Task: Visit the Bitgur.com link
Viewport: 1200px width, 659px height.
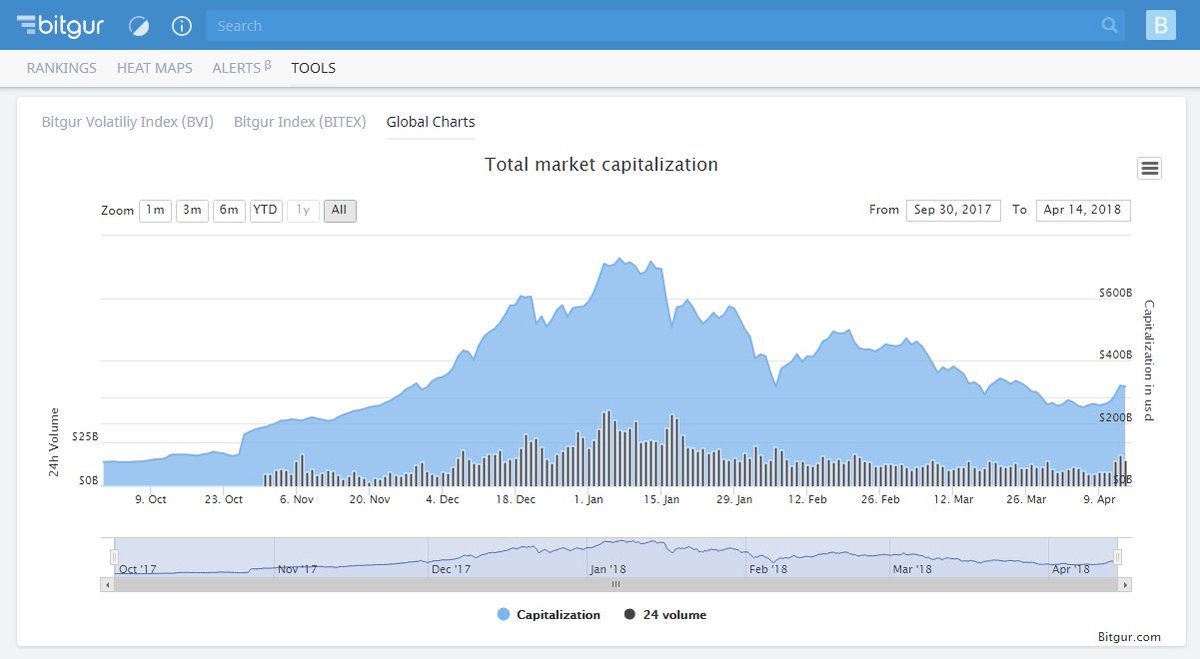Action: pos(1128,636)
